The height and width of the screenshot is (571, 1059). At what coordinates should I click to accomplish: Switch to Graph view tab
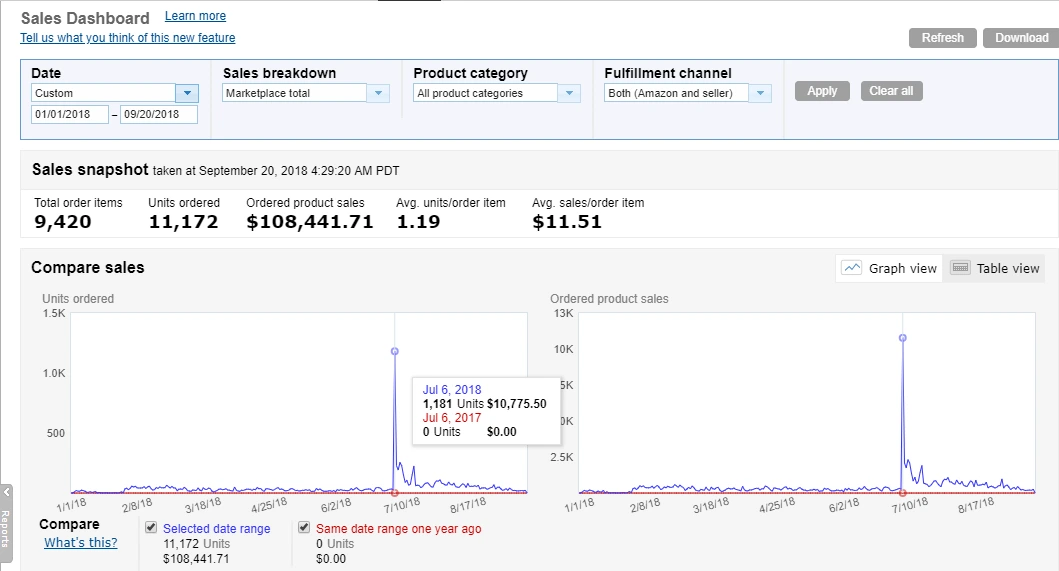click(890, 268)
